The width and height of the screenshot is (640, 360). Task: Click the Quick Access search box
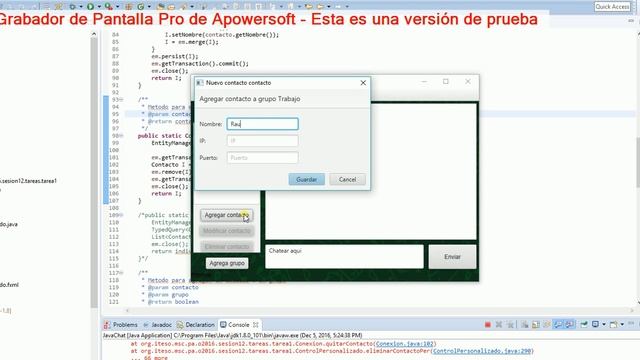click(x=612, y=7)
